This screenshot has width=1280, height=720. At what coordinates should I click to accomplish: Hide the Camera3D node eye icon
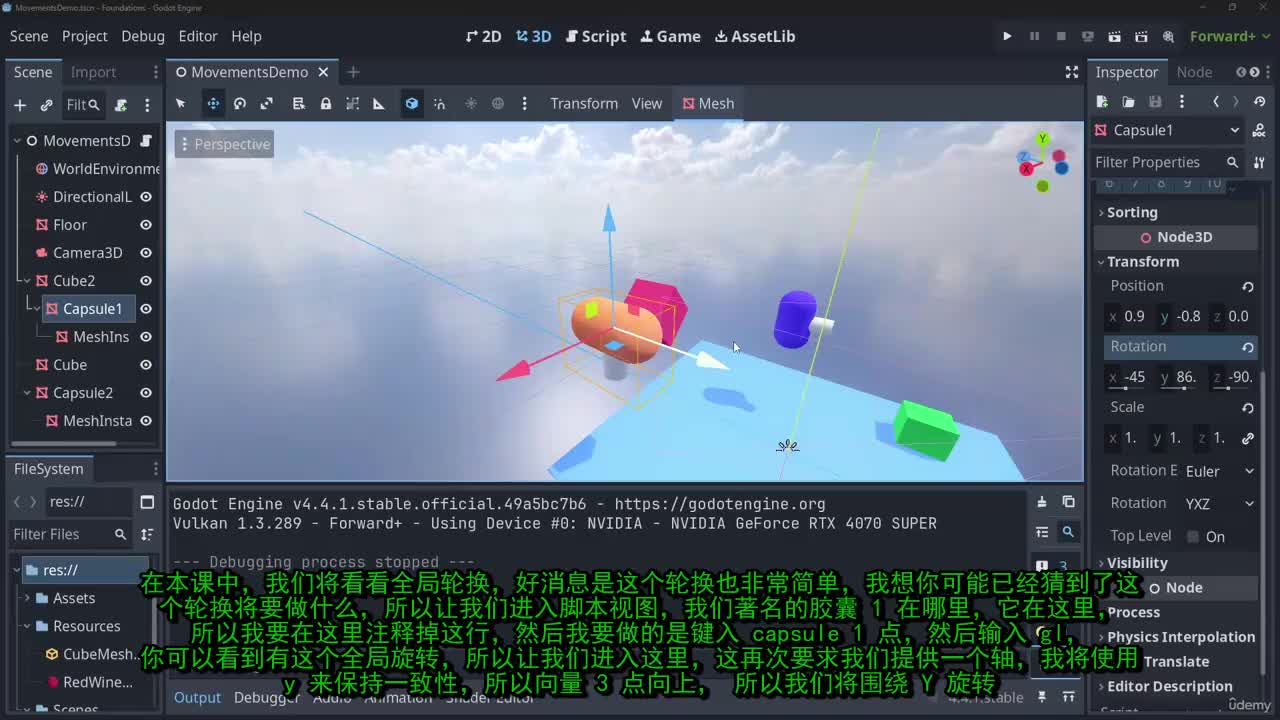146,253
